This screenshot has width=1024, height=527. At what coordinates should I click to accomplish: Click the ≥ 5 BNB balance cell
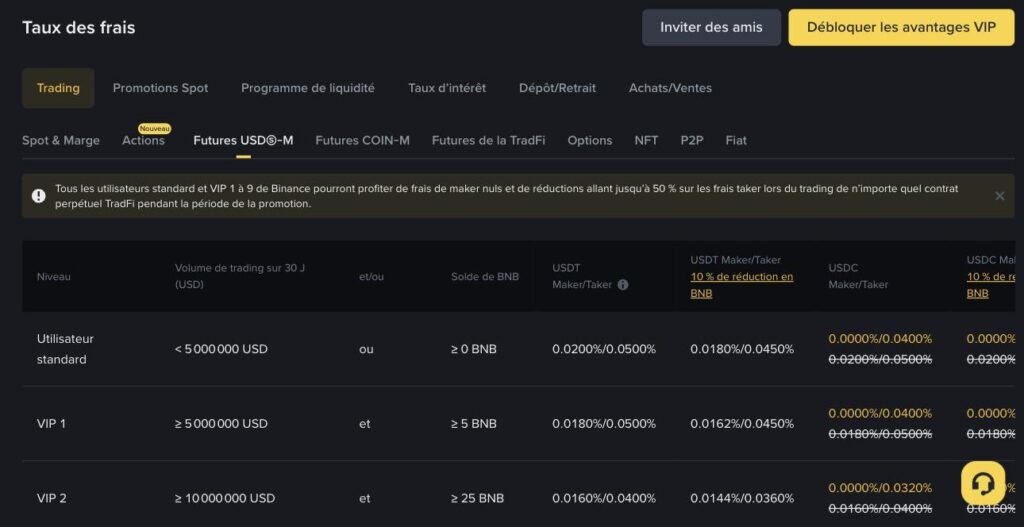tap(473, 424)
